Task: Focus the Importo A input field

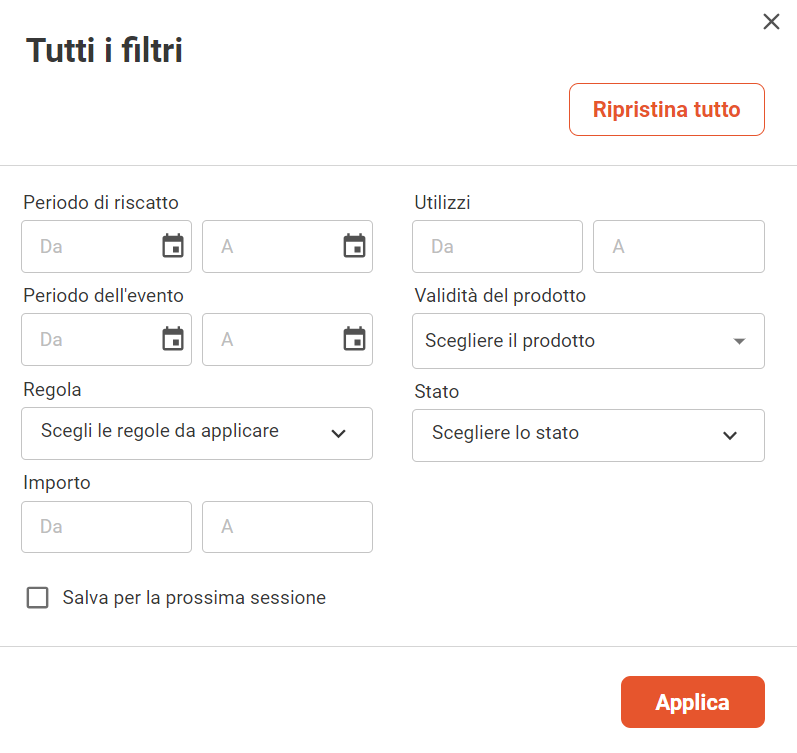Action: [287, 527]
